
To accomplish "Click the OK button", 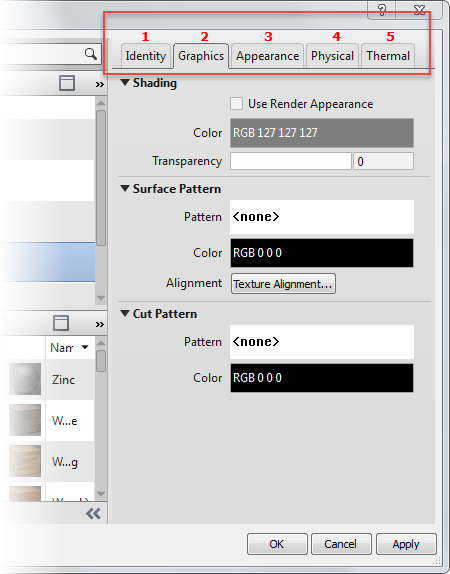I will pos(277,544).
